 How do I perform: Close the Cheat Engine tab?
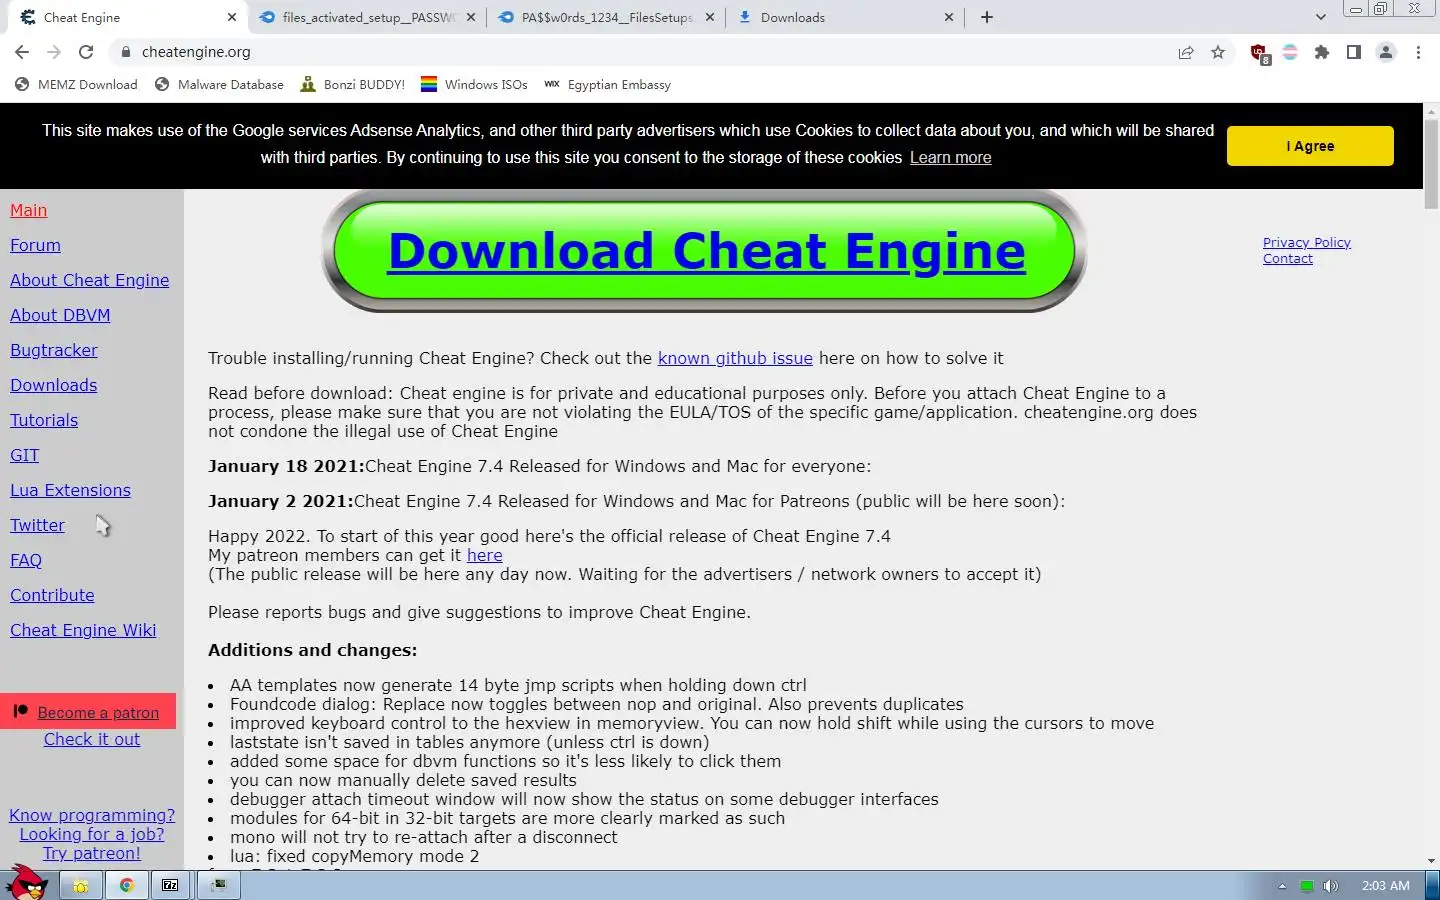tap(232, 17)
